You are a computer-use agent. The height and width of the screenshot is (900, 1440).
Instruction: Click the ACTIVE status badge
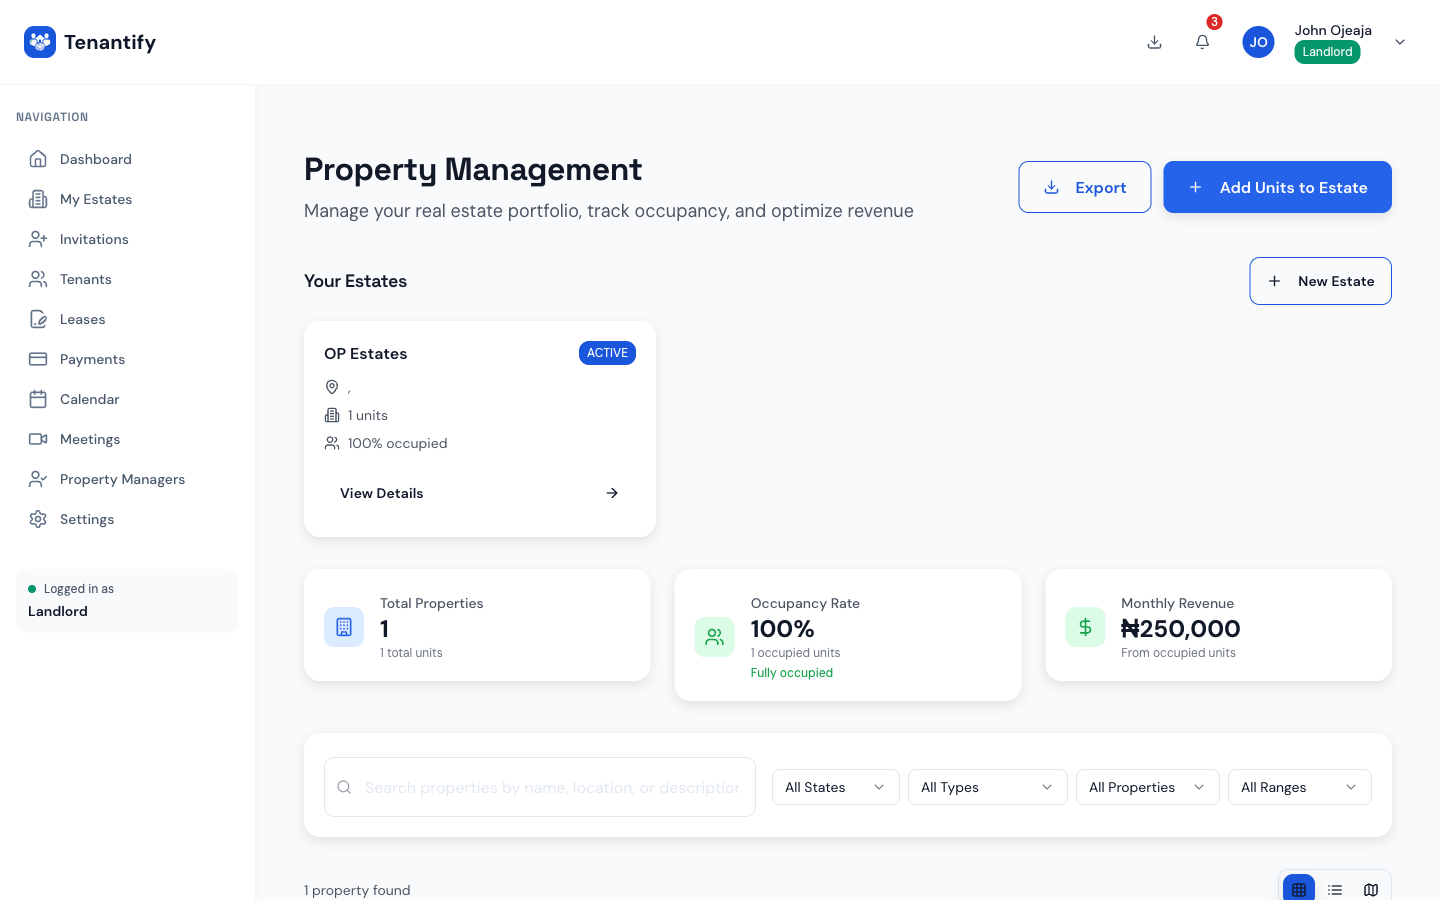pyautogui.click(x=607, y=353)
